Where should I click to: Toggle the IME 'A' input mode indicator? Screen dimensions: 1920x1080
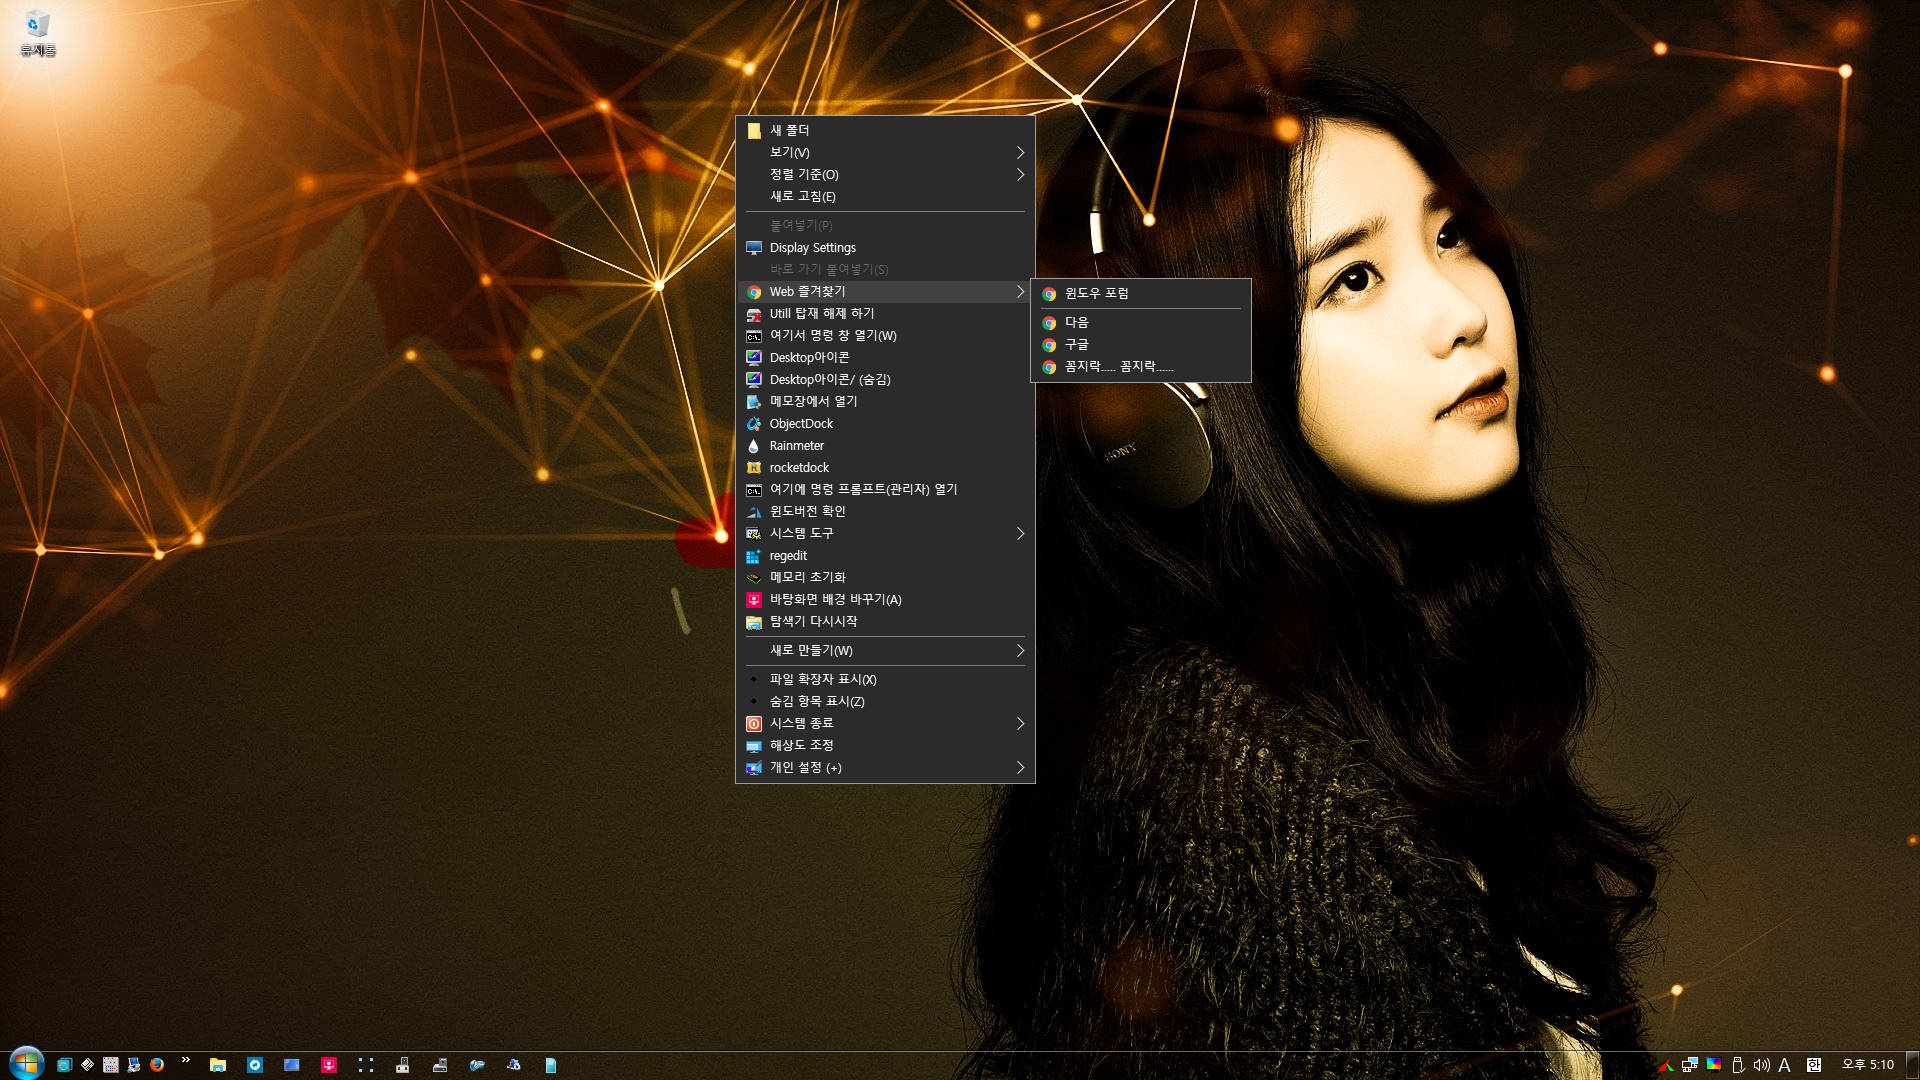coord(1784,1065)
